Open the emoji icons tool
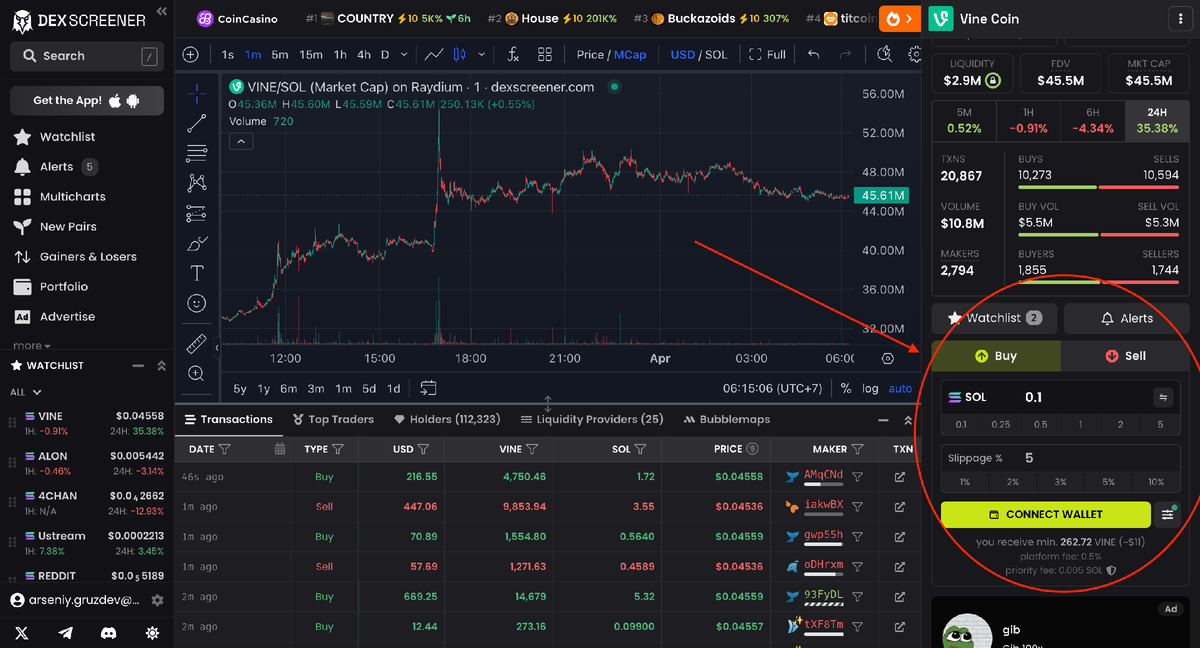The height and width of the screenshot is (648, 1200). pyautogui.click(x=197, y=303)
